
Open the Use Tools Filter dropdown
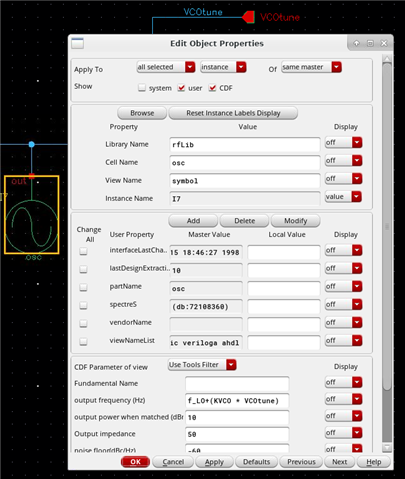coord(202,365)
